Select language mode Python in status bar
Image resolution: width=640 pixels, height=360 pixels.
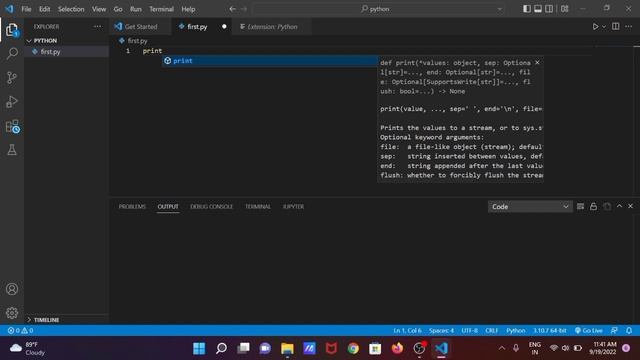(x=516, y=330)
